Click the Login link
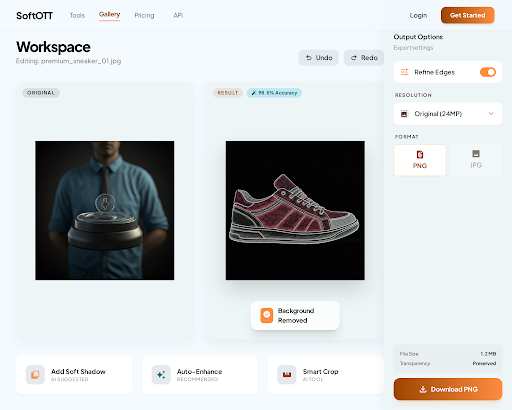The image size is (512, 410). (x=418, y=15)
